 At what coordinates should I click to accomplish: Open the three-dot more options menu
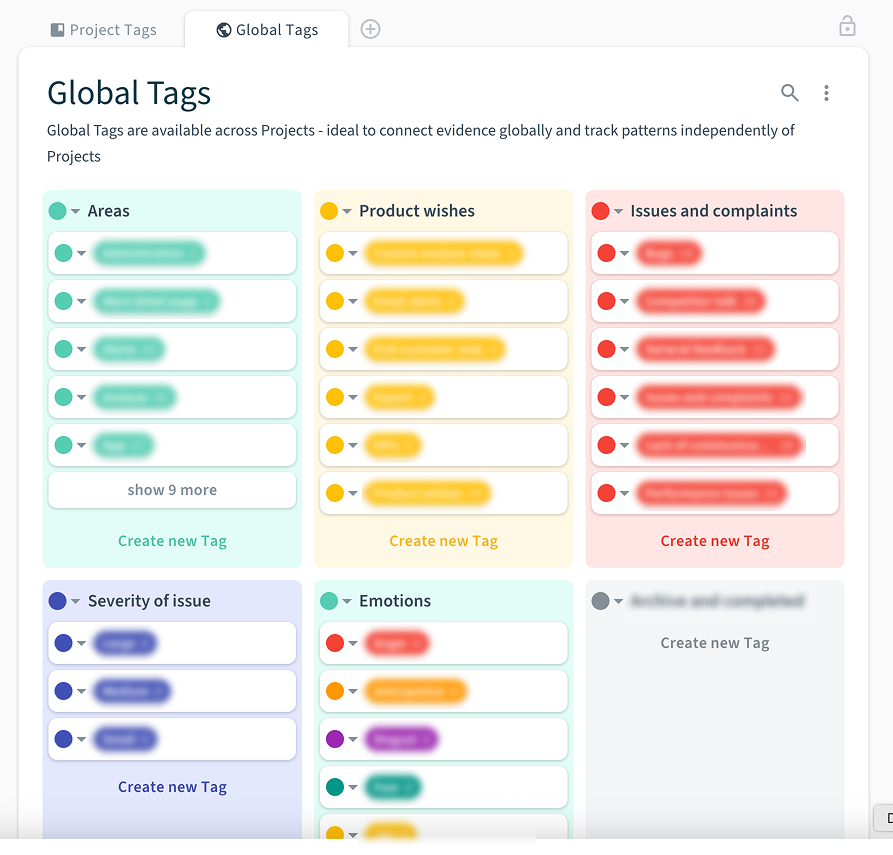[x=826, y=93]
